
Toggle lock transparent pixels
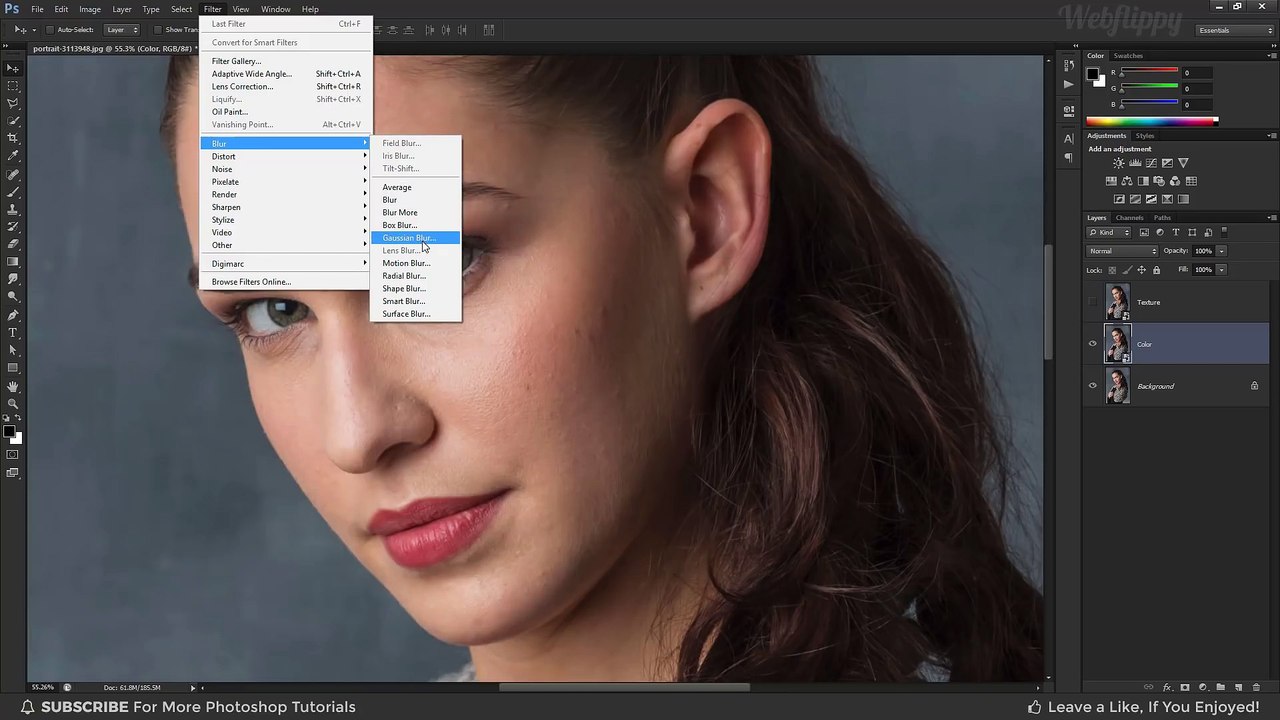click(x=1113, y=270)
